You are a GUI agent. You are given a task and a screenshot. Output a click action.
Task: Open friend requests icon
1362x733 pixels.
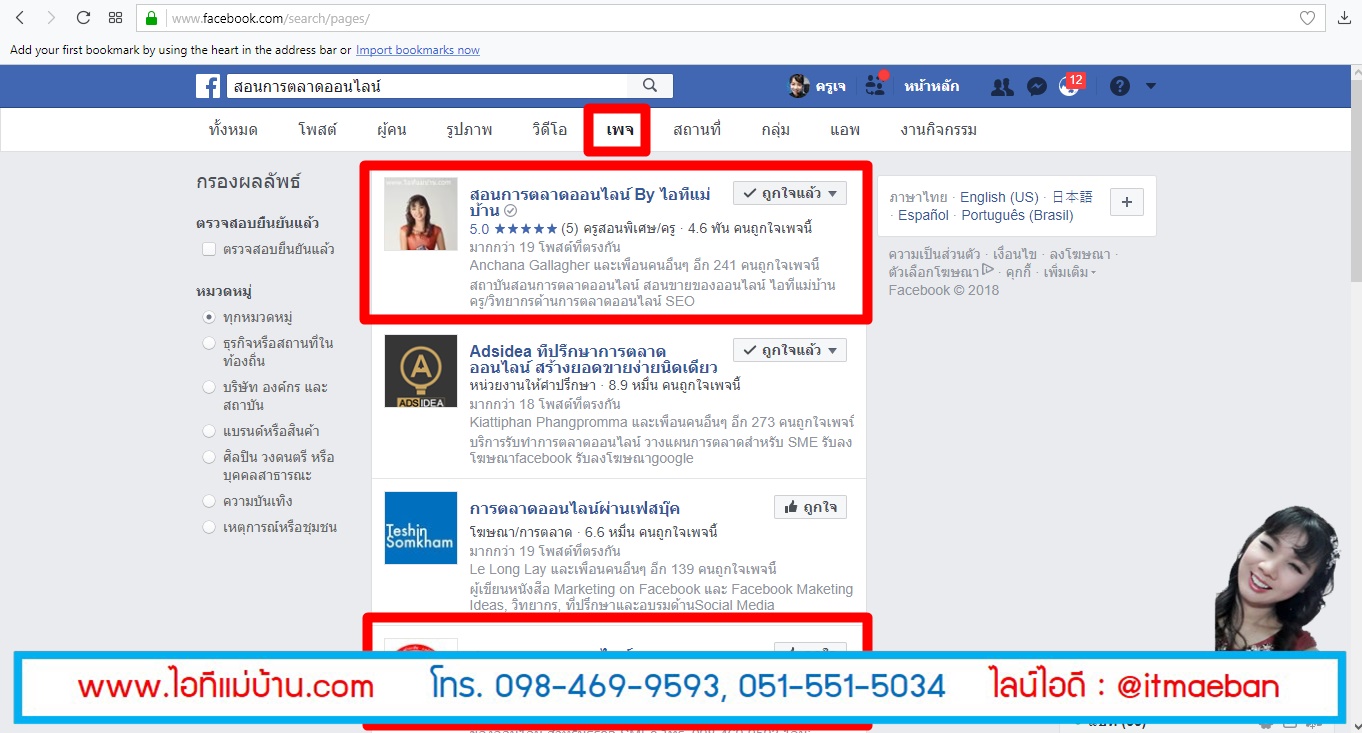click(x=1002, y=87)
